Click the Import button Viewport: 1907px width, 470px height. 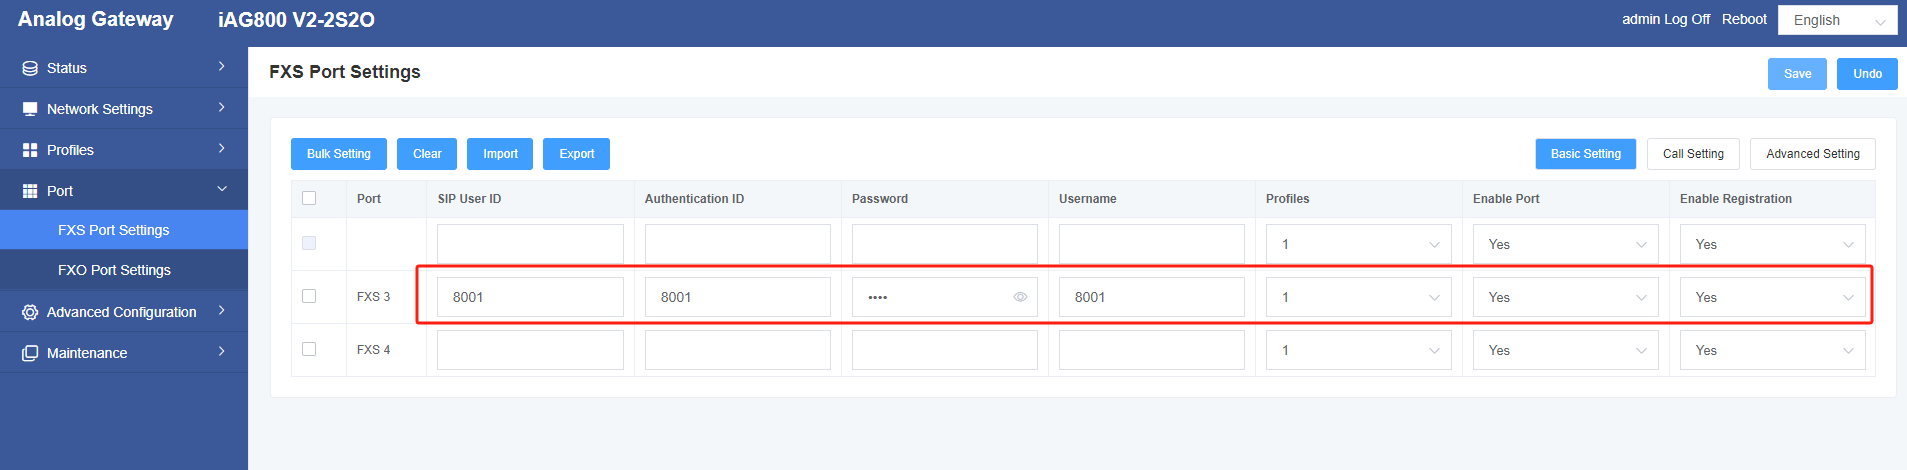pos(500,154)
